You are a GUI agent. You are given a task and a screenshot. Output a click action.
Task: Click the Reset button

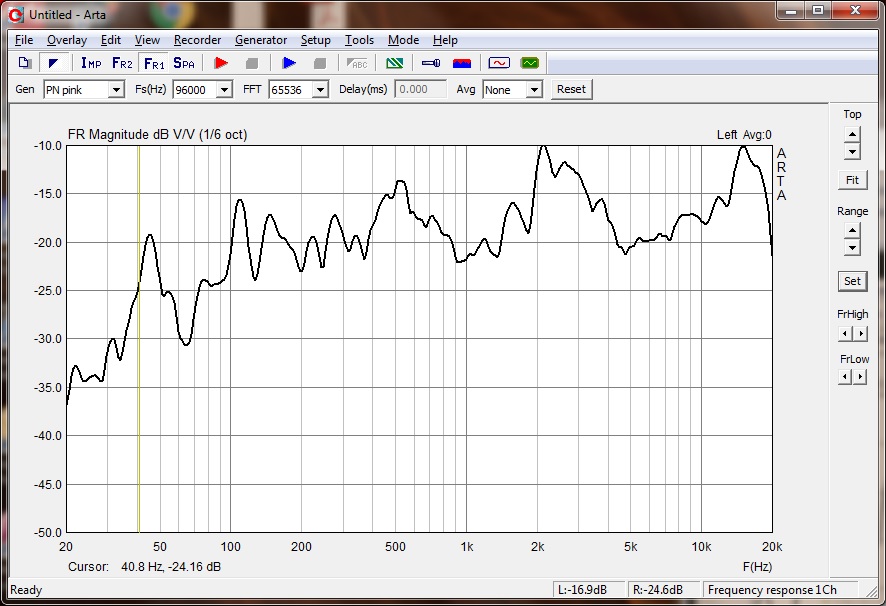point(571,89)
